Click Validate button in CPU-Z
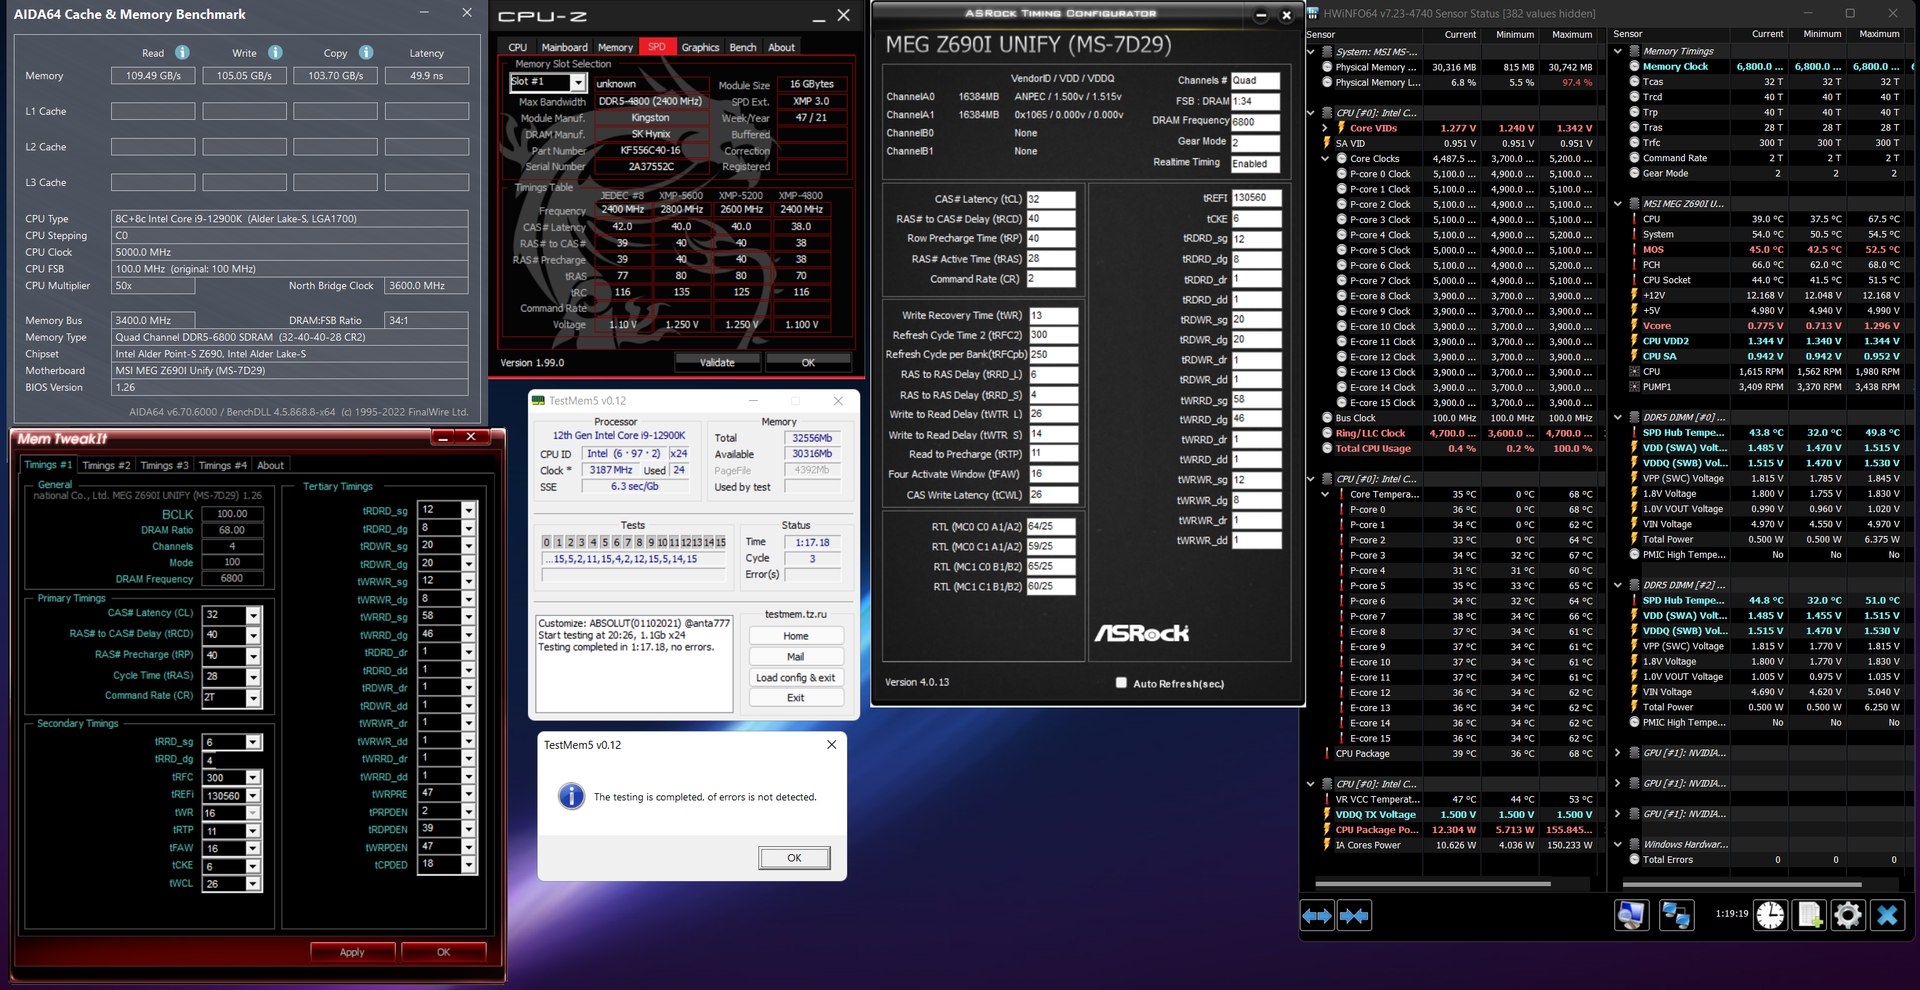This screenshot has height=990, width=1920. pos(717,362)
